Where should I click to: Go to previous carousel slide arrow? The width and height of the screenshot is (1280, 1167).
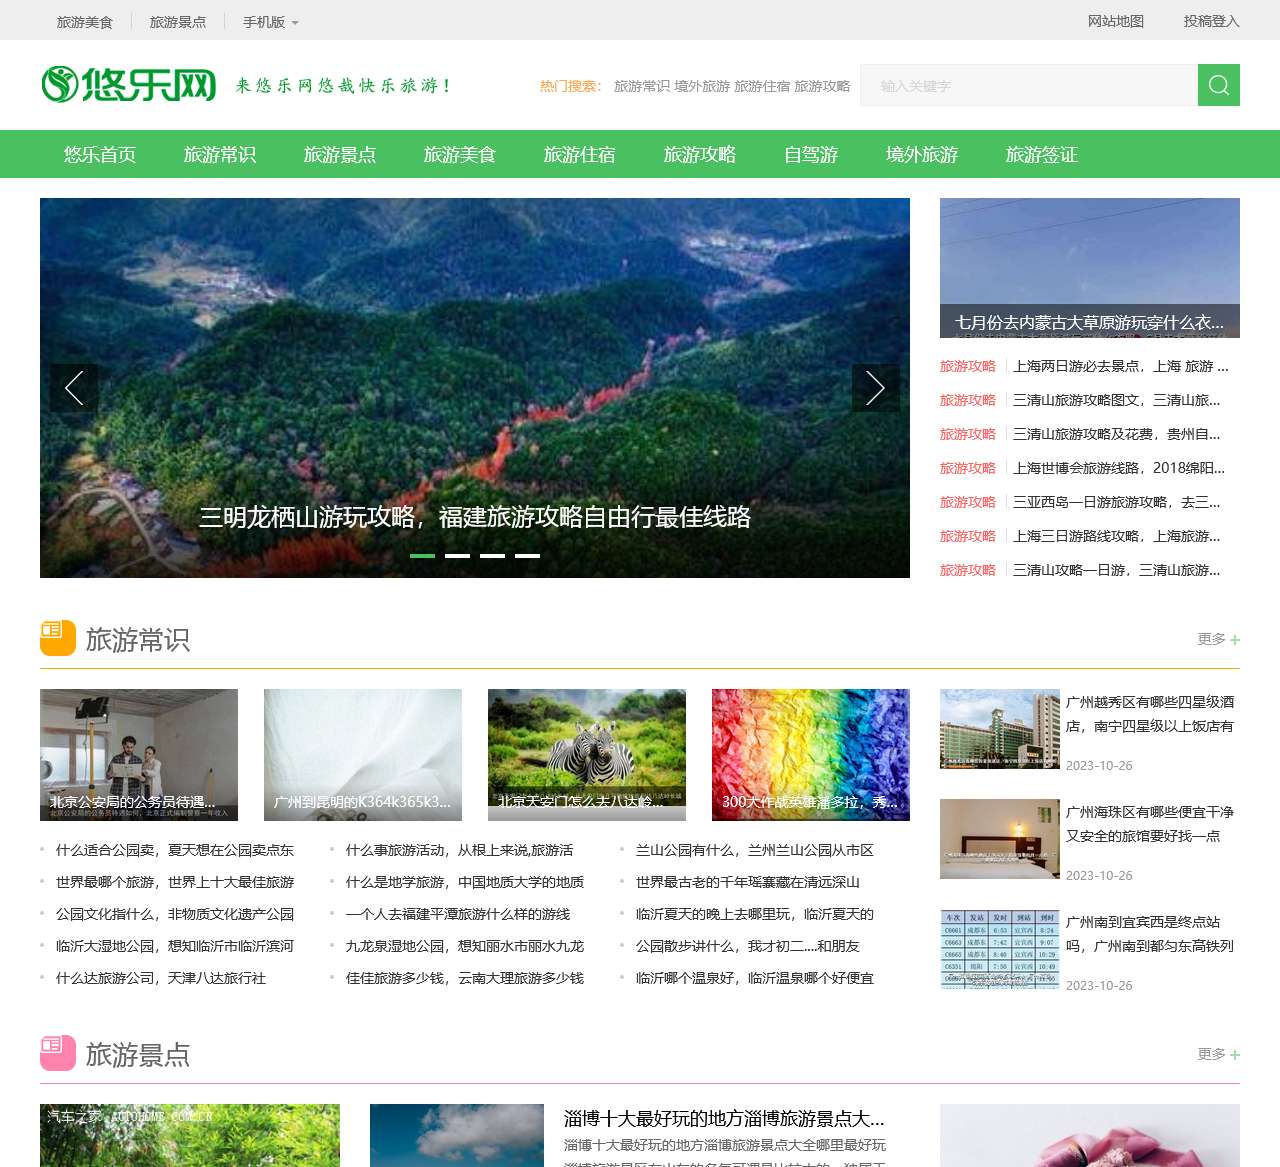click(74, 388)
